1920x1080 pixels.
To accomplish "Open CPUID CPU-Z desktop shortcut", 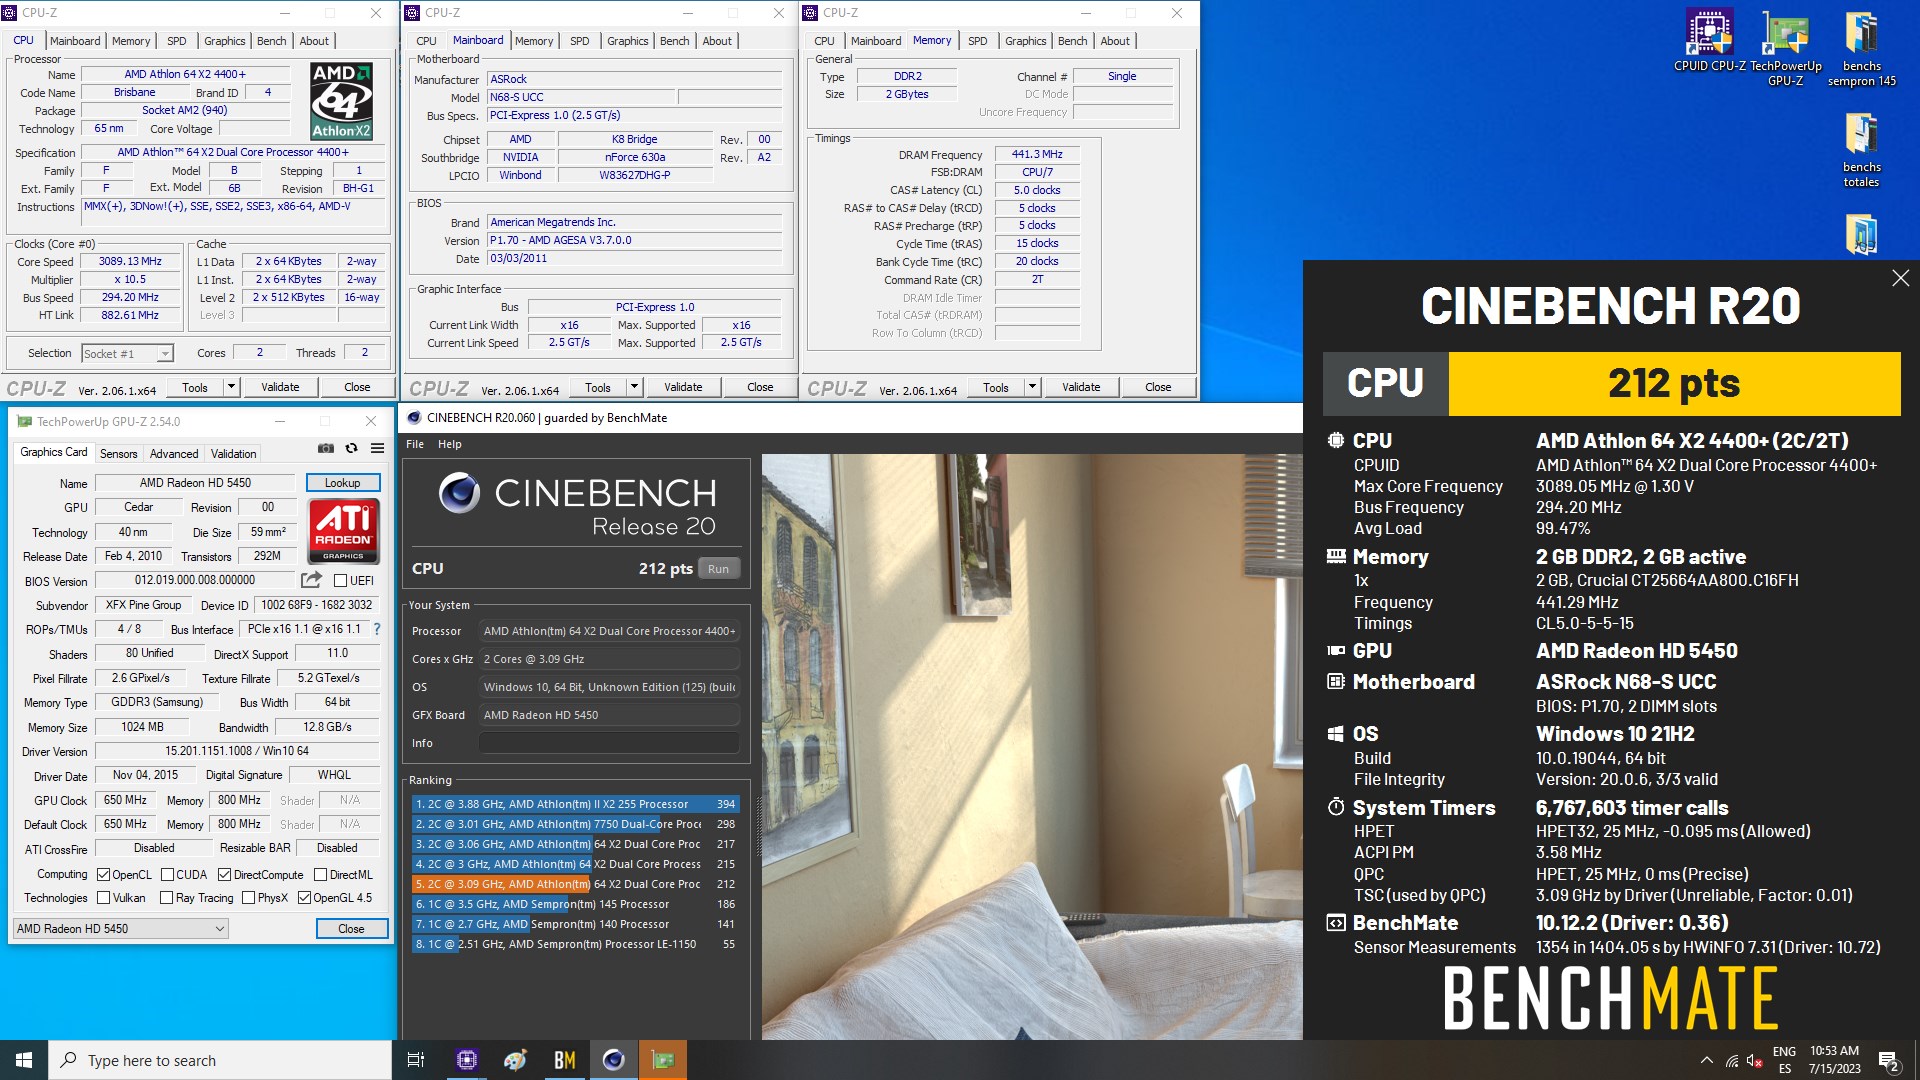I will (x=1709, y=40).
